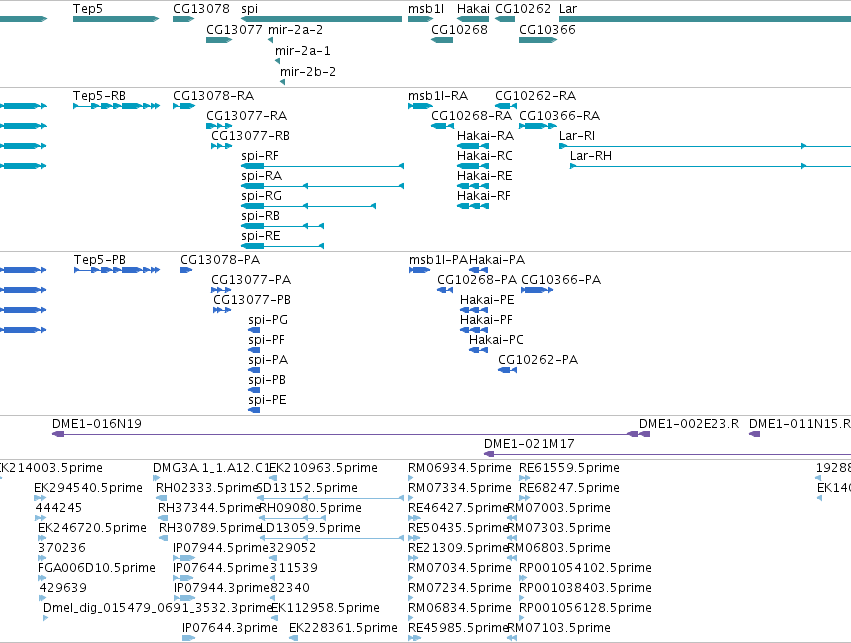The height and width of the screenshot is (643, 851).
Task: Click the RE61559.5prime EST label
Action: [569, 468]
